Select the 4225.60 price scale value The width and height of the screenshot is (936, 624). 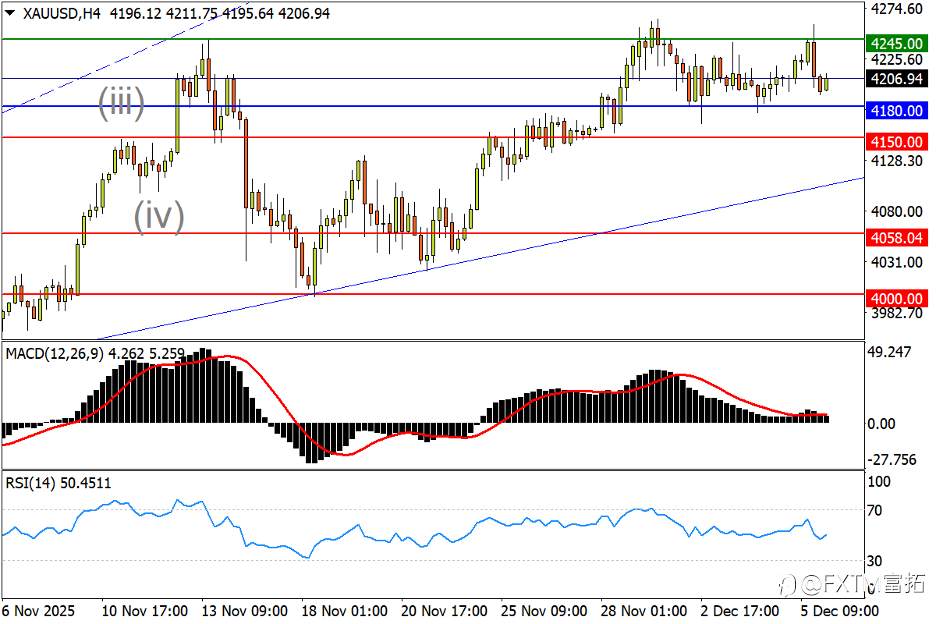coord(897,59)
